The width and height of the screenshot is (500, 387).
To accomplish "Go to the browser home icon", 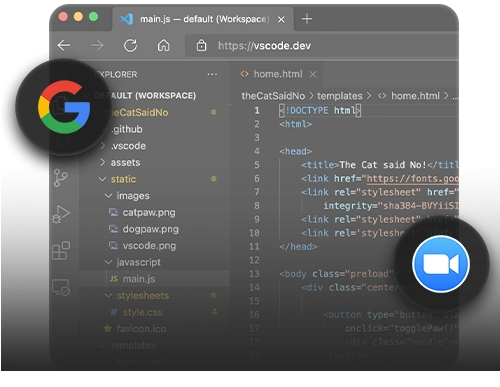I will click(163, 45).
